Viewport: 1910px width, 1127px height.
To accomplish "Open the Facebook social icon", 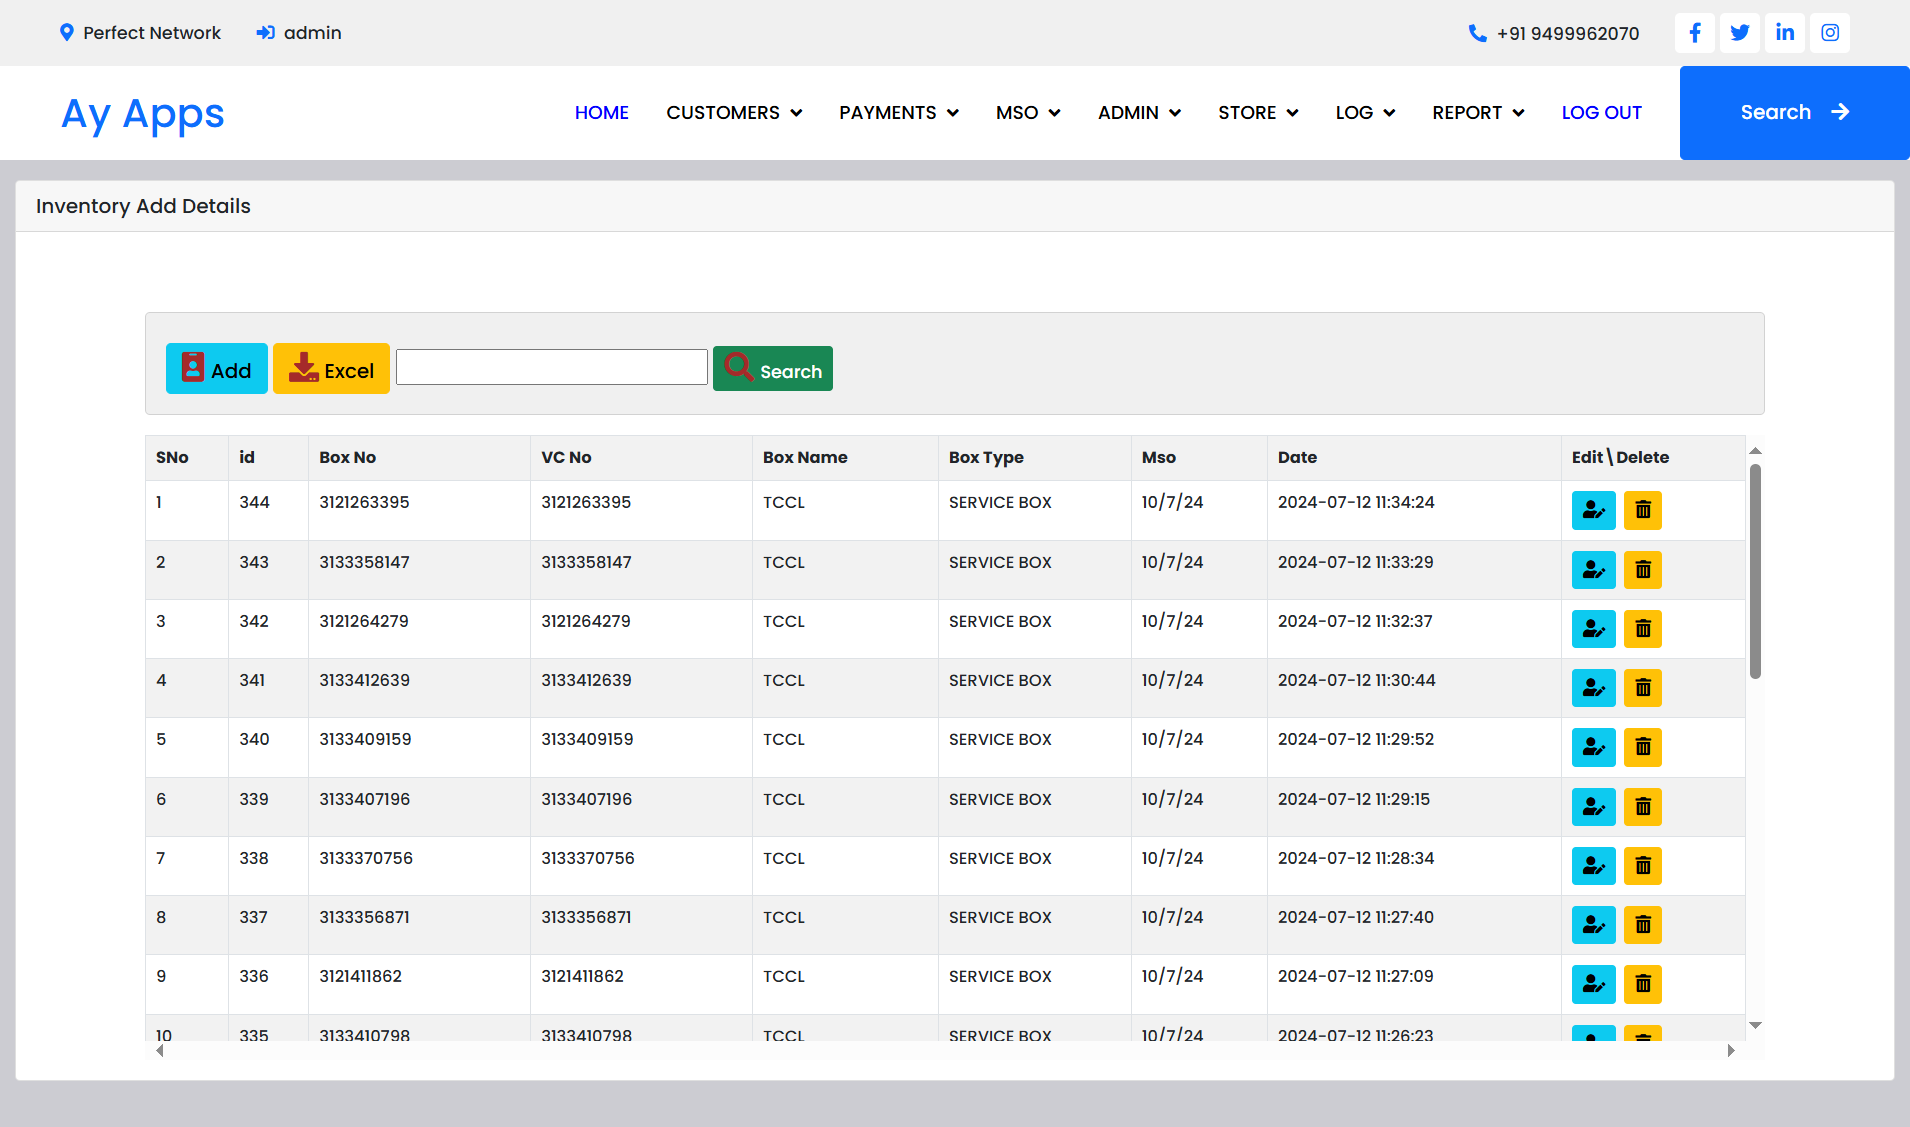I will click(x=1694, y=33).
